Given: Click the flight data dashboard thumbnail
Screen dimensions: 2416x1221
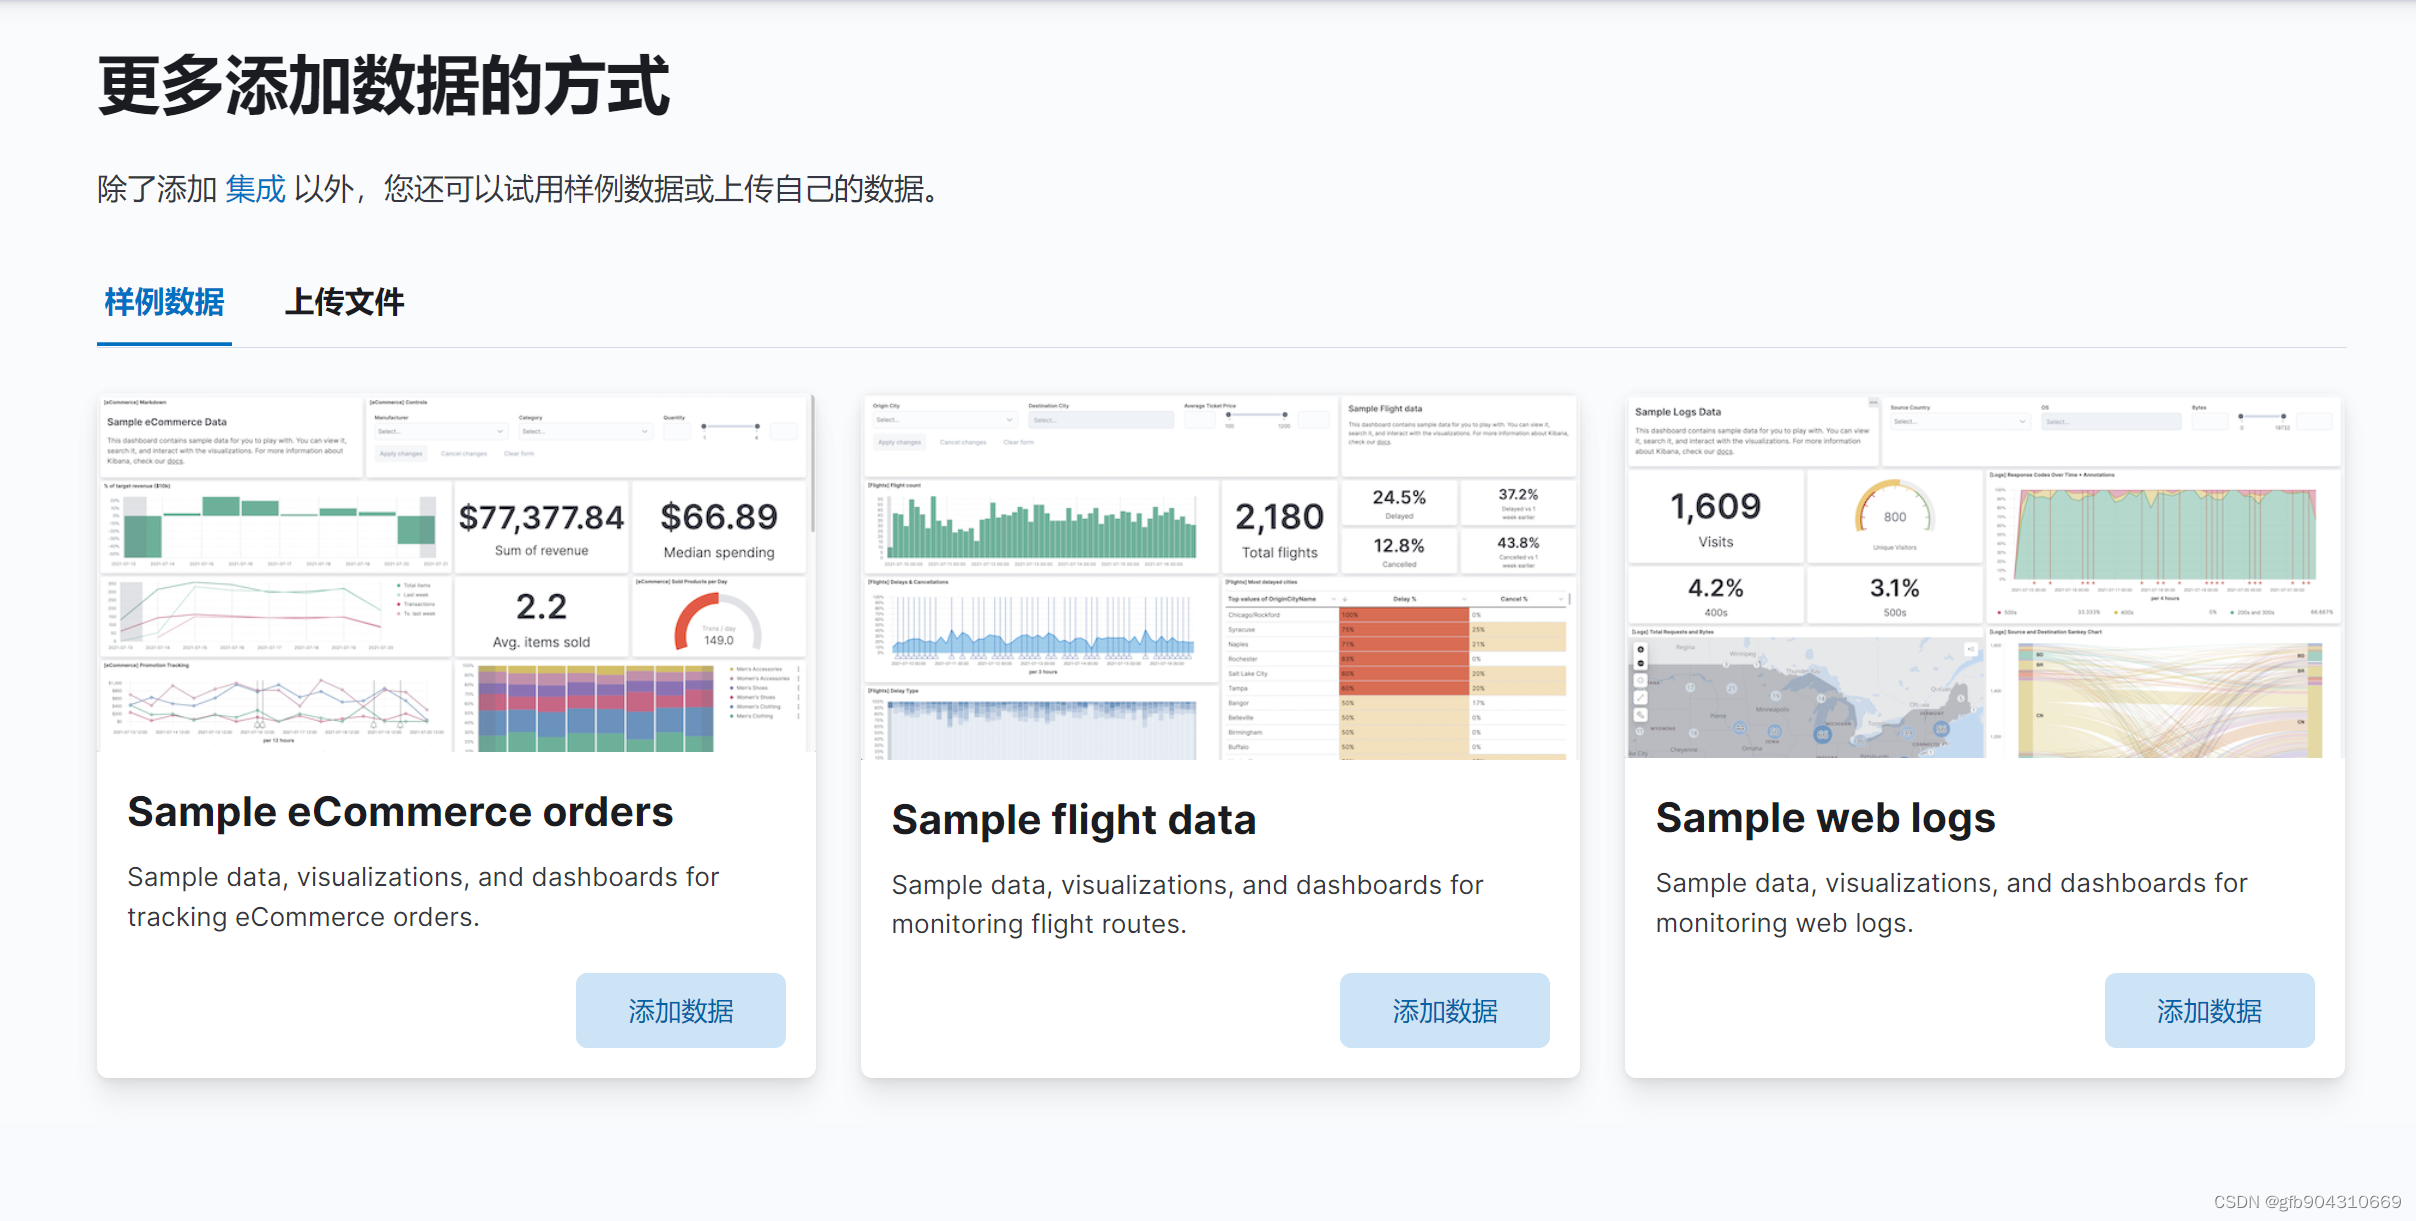Looking at the screenshot, I should 1219,577.
